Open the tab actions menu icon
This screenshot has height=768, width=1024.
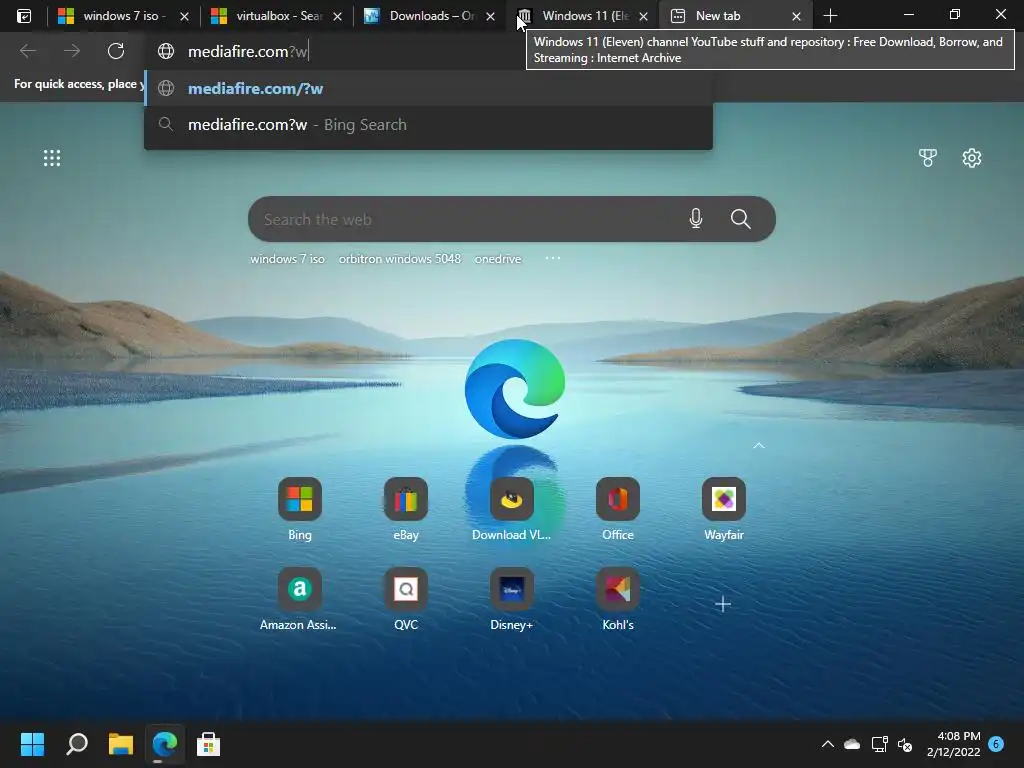coord(24,16)
